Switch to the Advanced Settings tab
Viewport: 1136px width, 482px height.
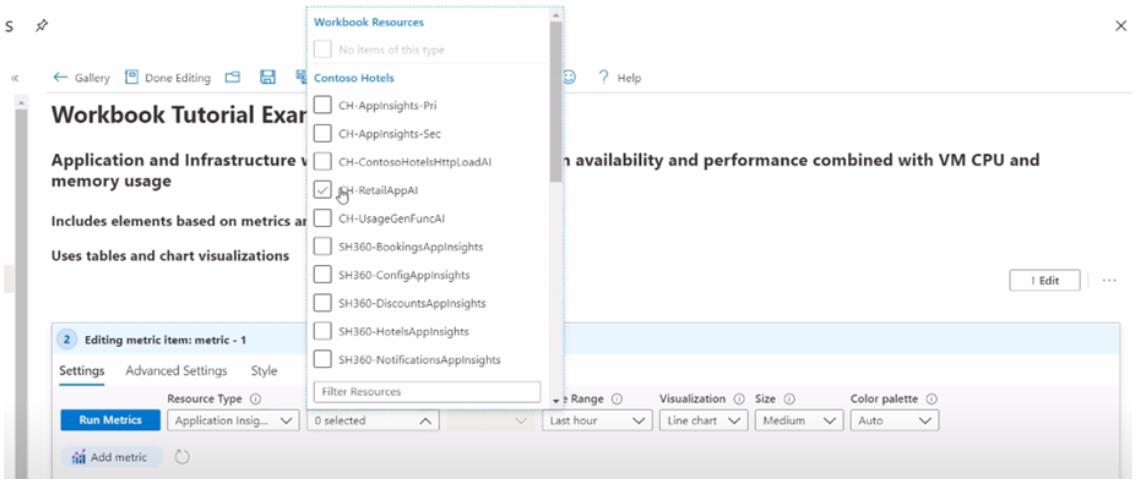click(x=176, y=370)
